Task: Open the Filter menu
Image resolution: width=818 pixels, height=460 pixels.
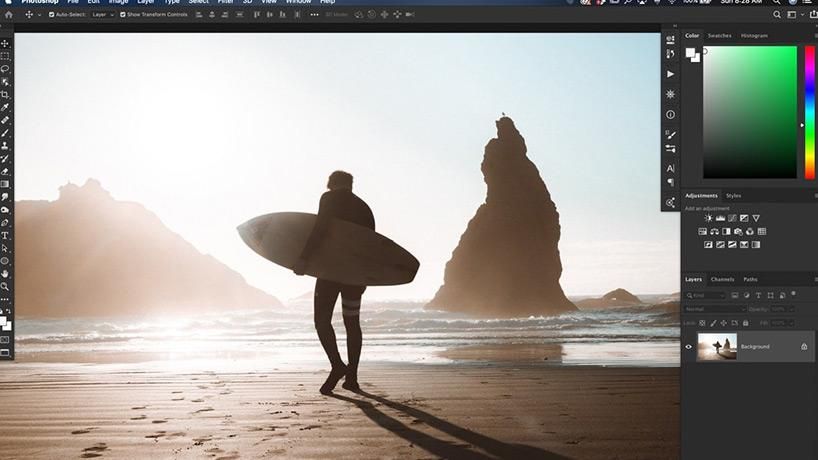Action: 225,2
